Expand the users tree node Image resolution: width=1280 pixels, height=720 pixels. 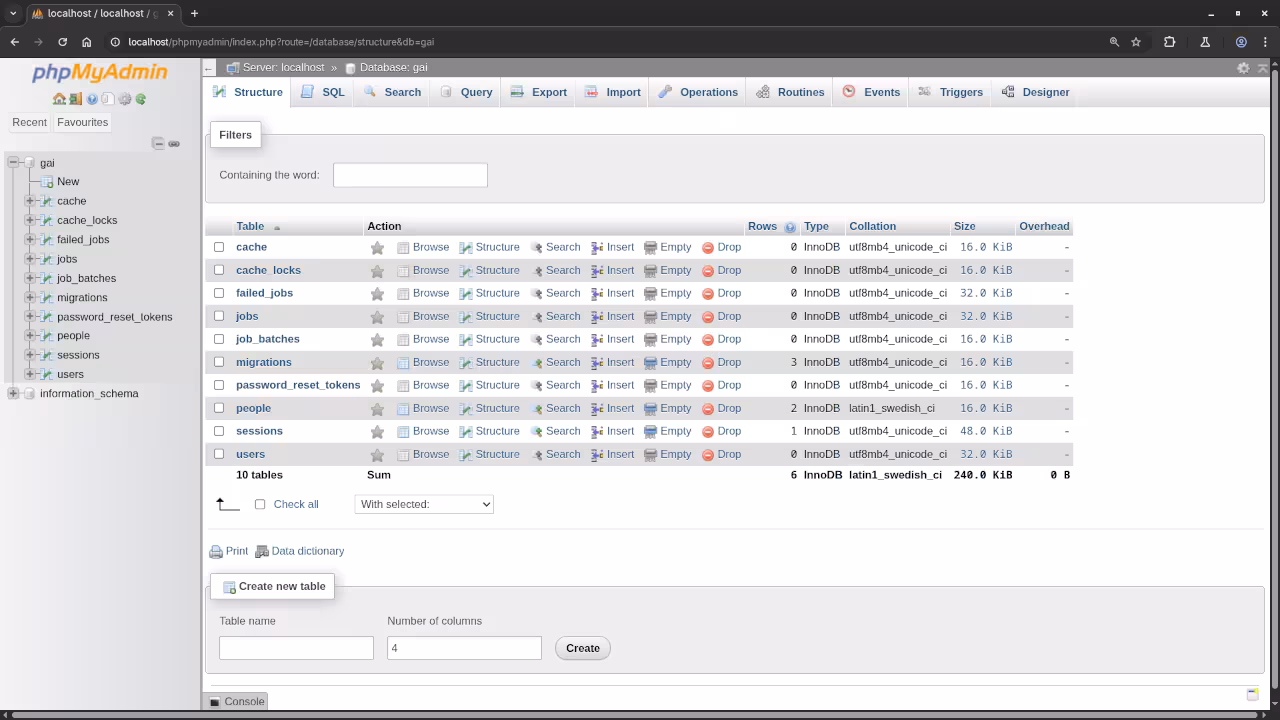[30, 374]
